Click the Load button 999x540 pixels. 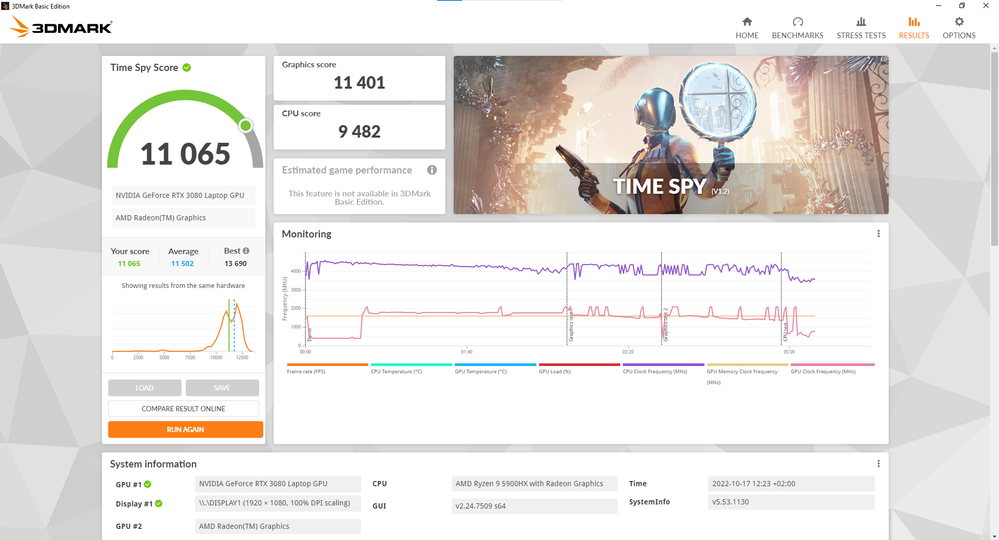point(145,388)
